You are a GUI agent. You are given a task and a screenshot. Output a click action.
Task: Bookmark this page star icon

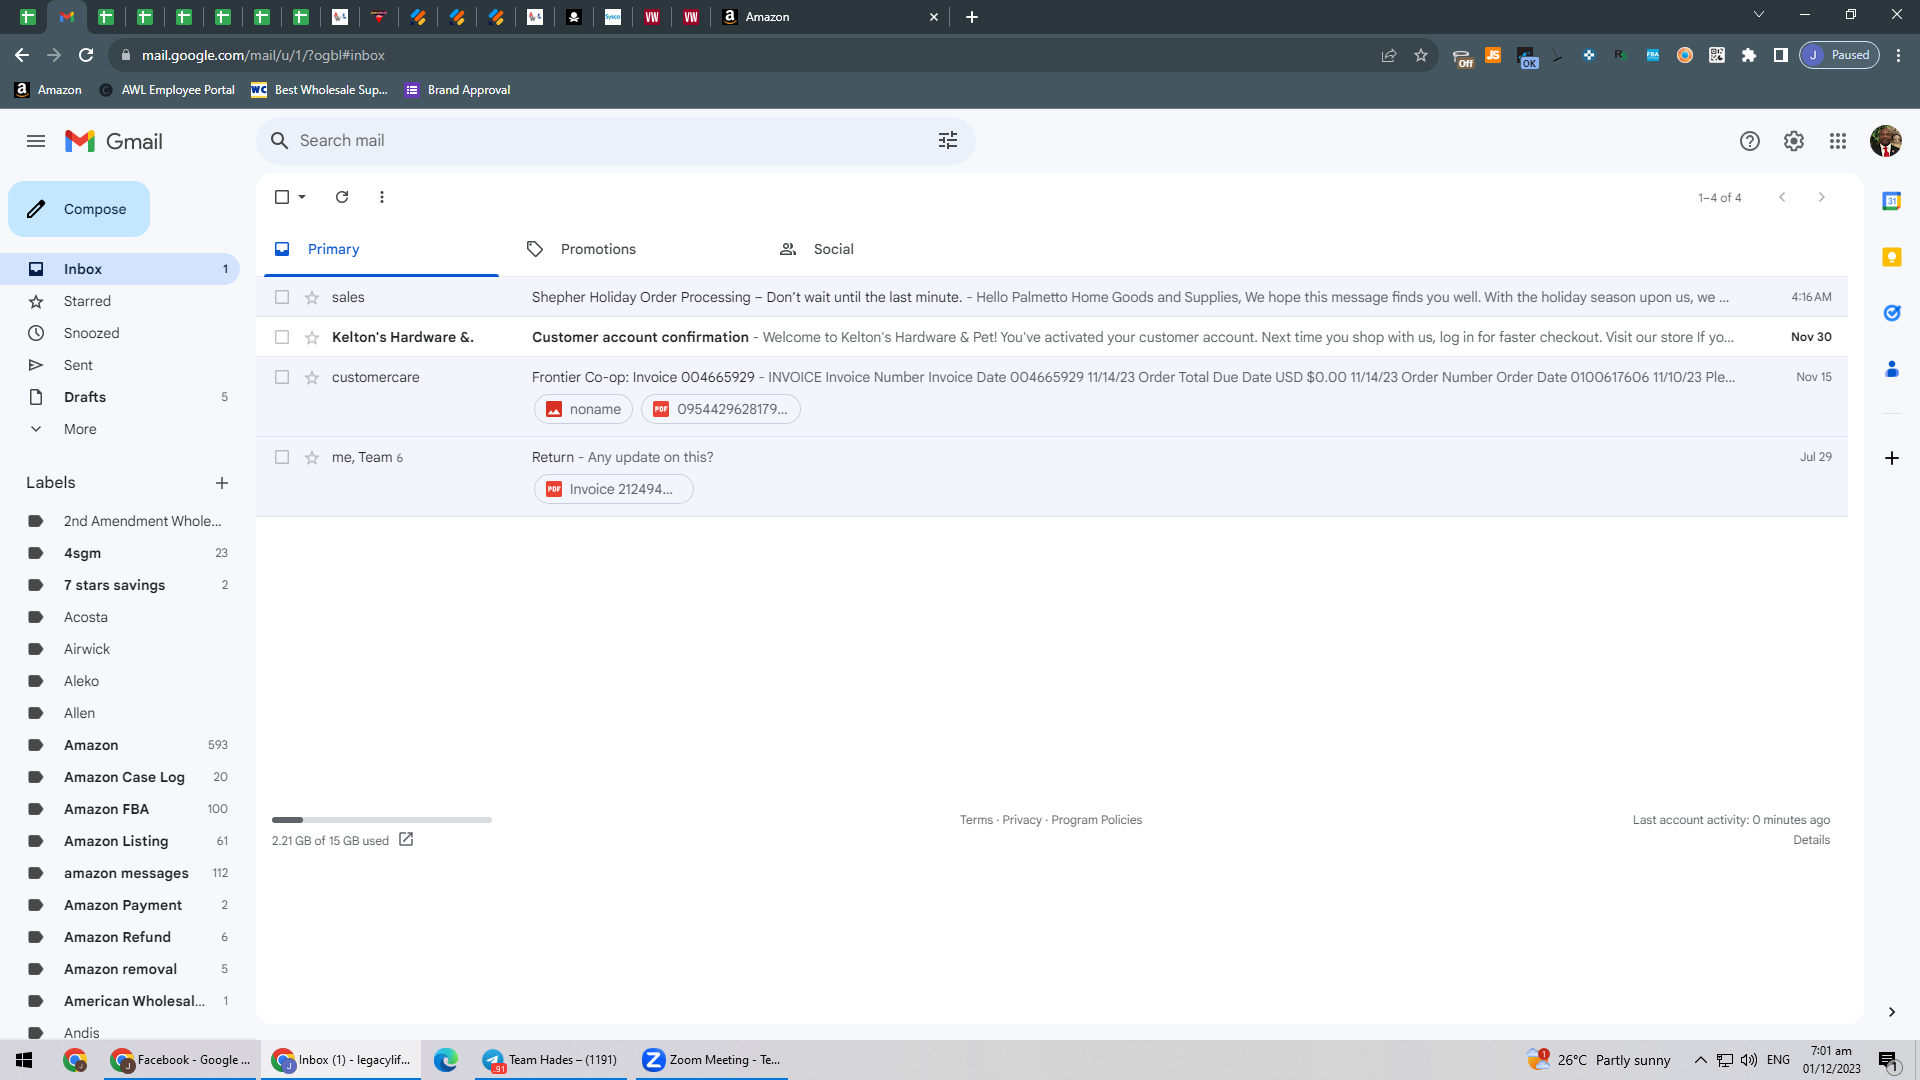1420,55
